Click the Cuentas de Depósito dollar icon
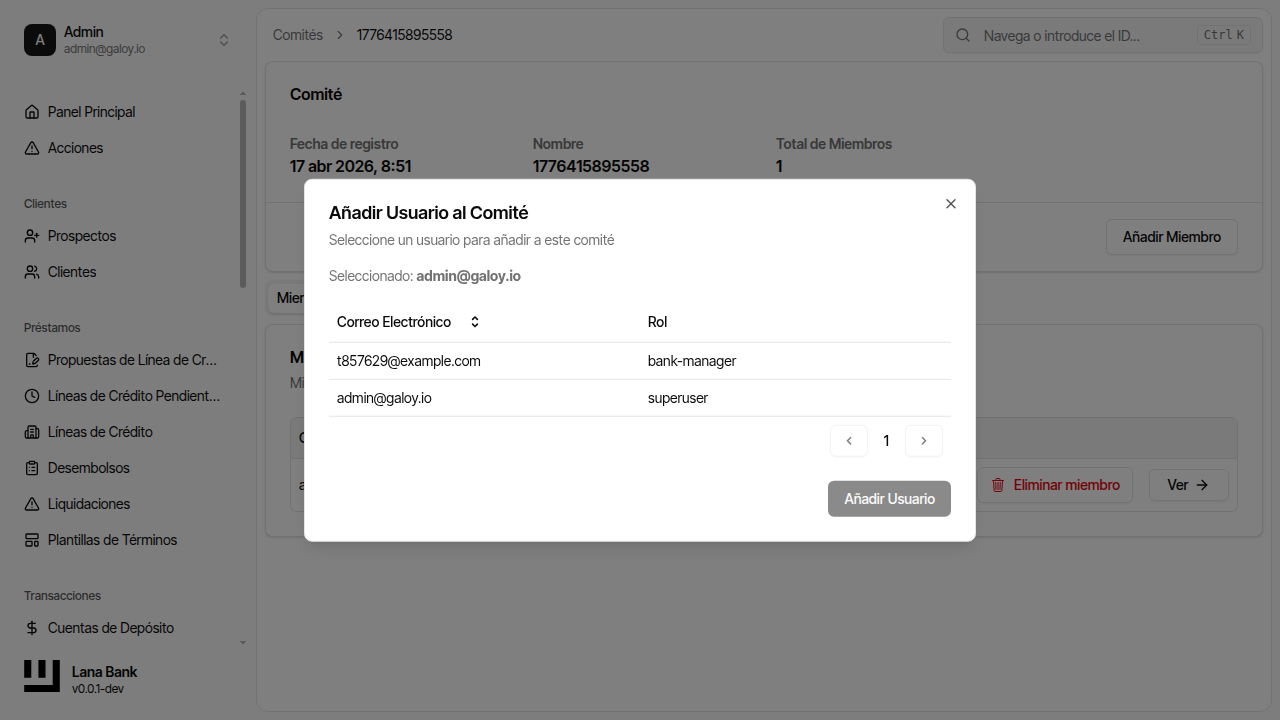Image resolution: width=1280 pixels, height=720 pixels. (x=32, y=628)
